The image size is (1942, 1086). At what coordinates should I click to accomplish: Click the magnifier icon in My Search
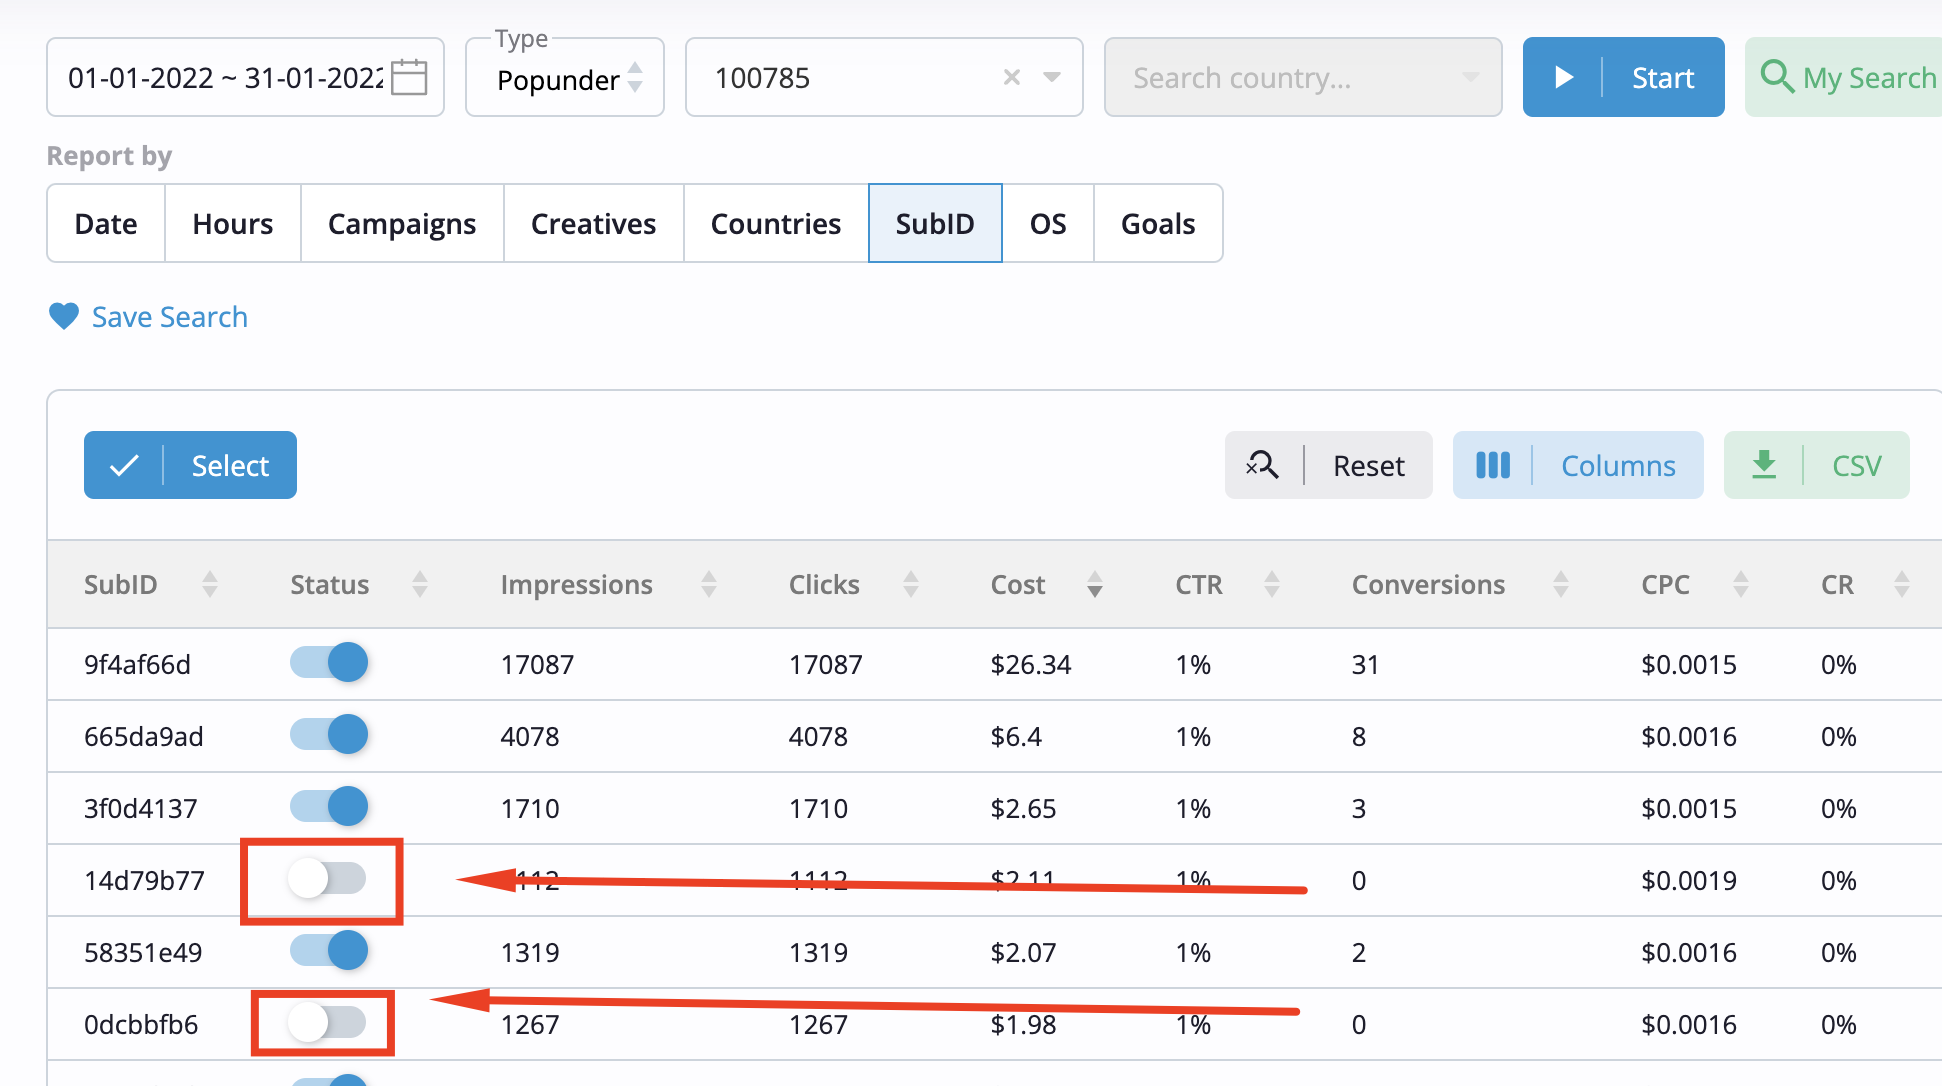[x=1777, y=76]
